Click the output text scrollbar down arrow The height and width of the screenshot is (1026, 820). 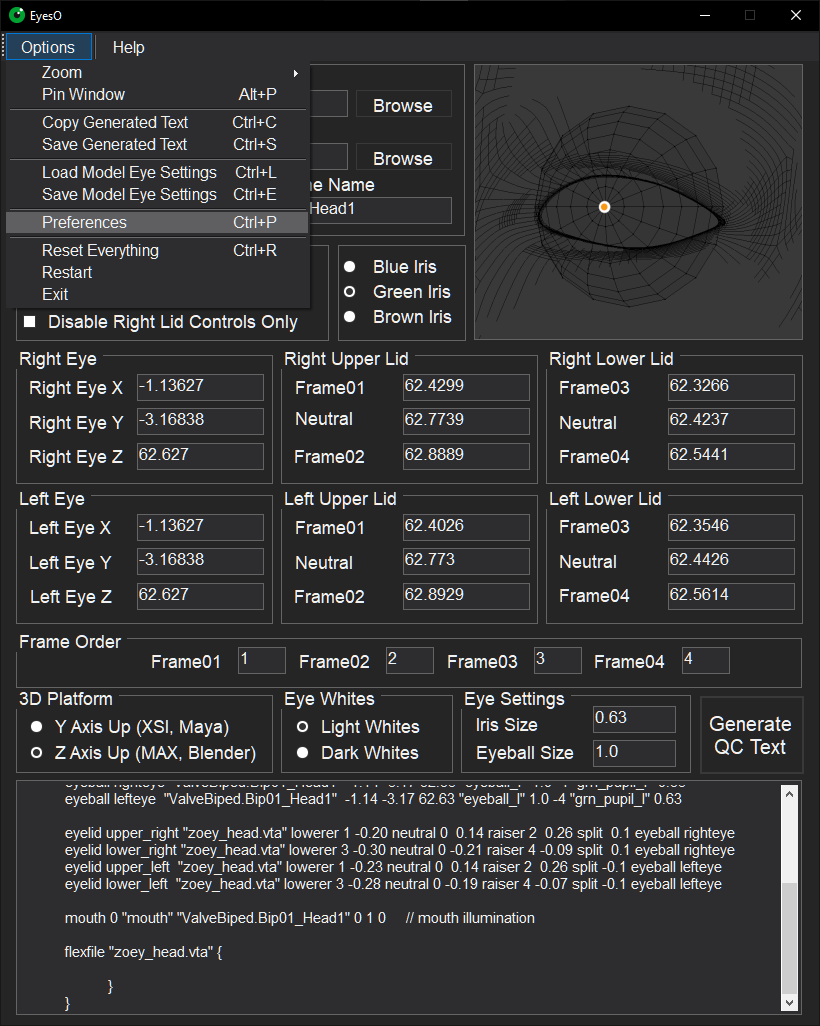[789, 1002]
